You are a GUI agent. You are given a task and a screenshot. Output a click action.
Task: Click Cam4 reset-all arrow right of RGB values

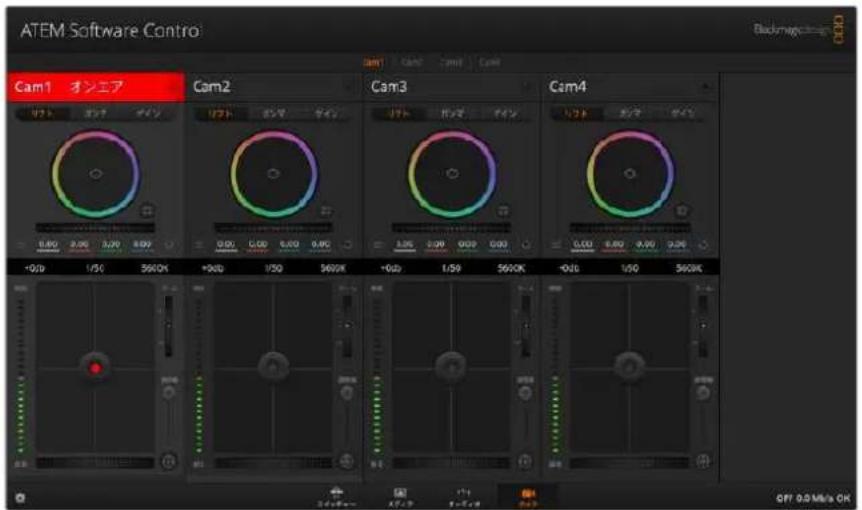click(x=703, y=245)
